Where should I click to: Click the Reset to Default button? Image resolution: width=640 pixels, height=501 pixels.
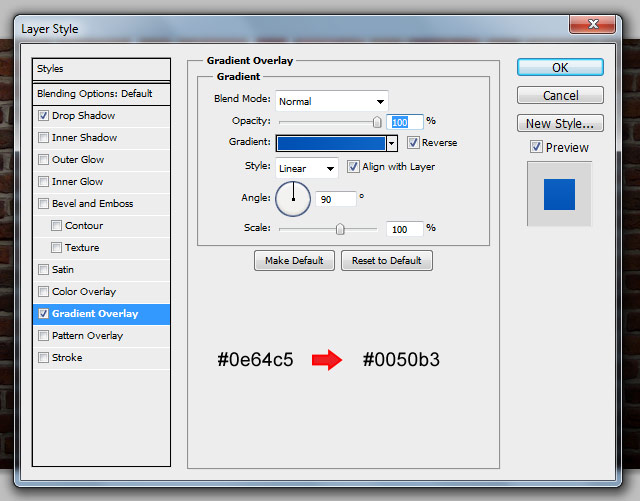pyautogui.click(x=387, y=261)
